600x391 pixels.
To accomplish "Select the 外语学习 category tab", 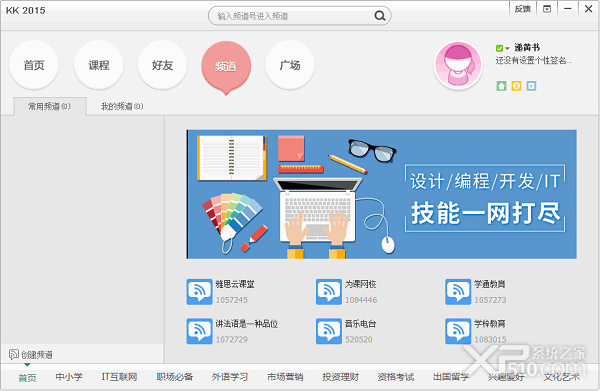I will [230, 377].
